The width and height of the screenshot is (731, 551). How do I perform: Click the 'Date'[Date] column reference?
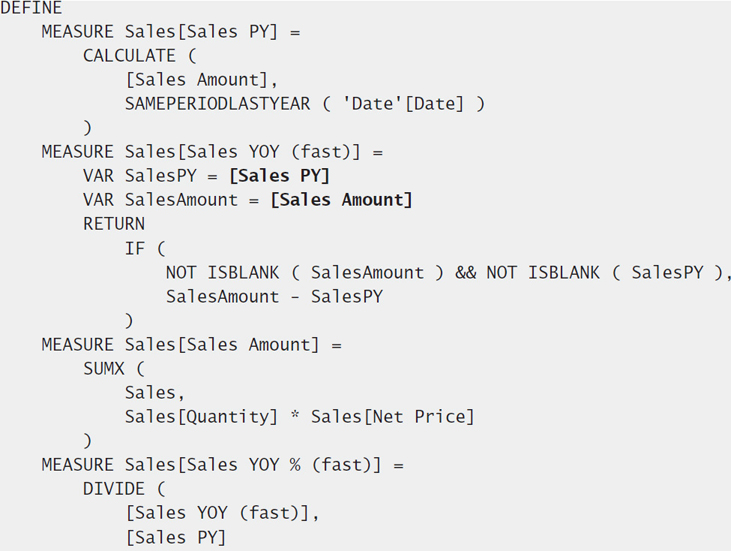[404, 103]
